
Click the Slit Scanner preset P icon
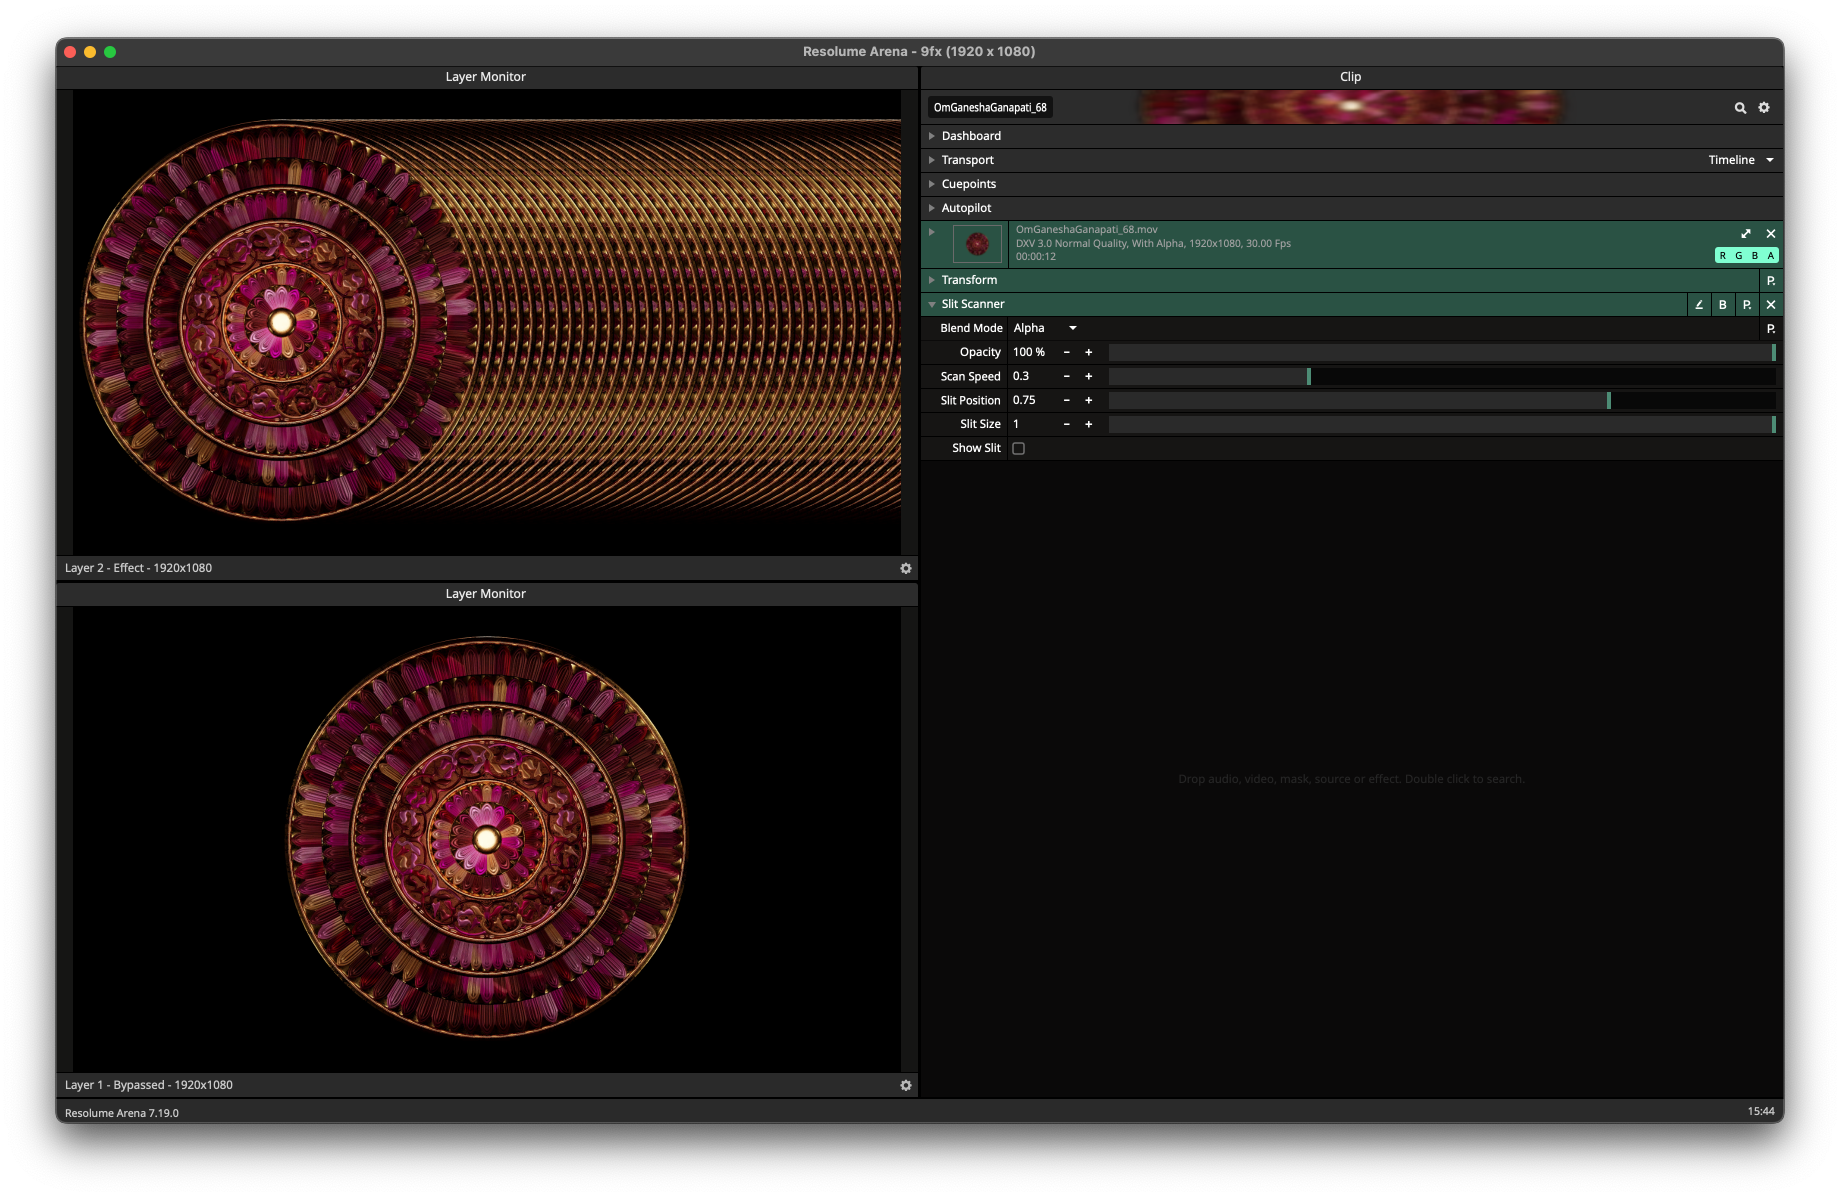(x=1747, y=305)
